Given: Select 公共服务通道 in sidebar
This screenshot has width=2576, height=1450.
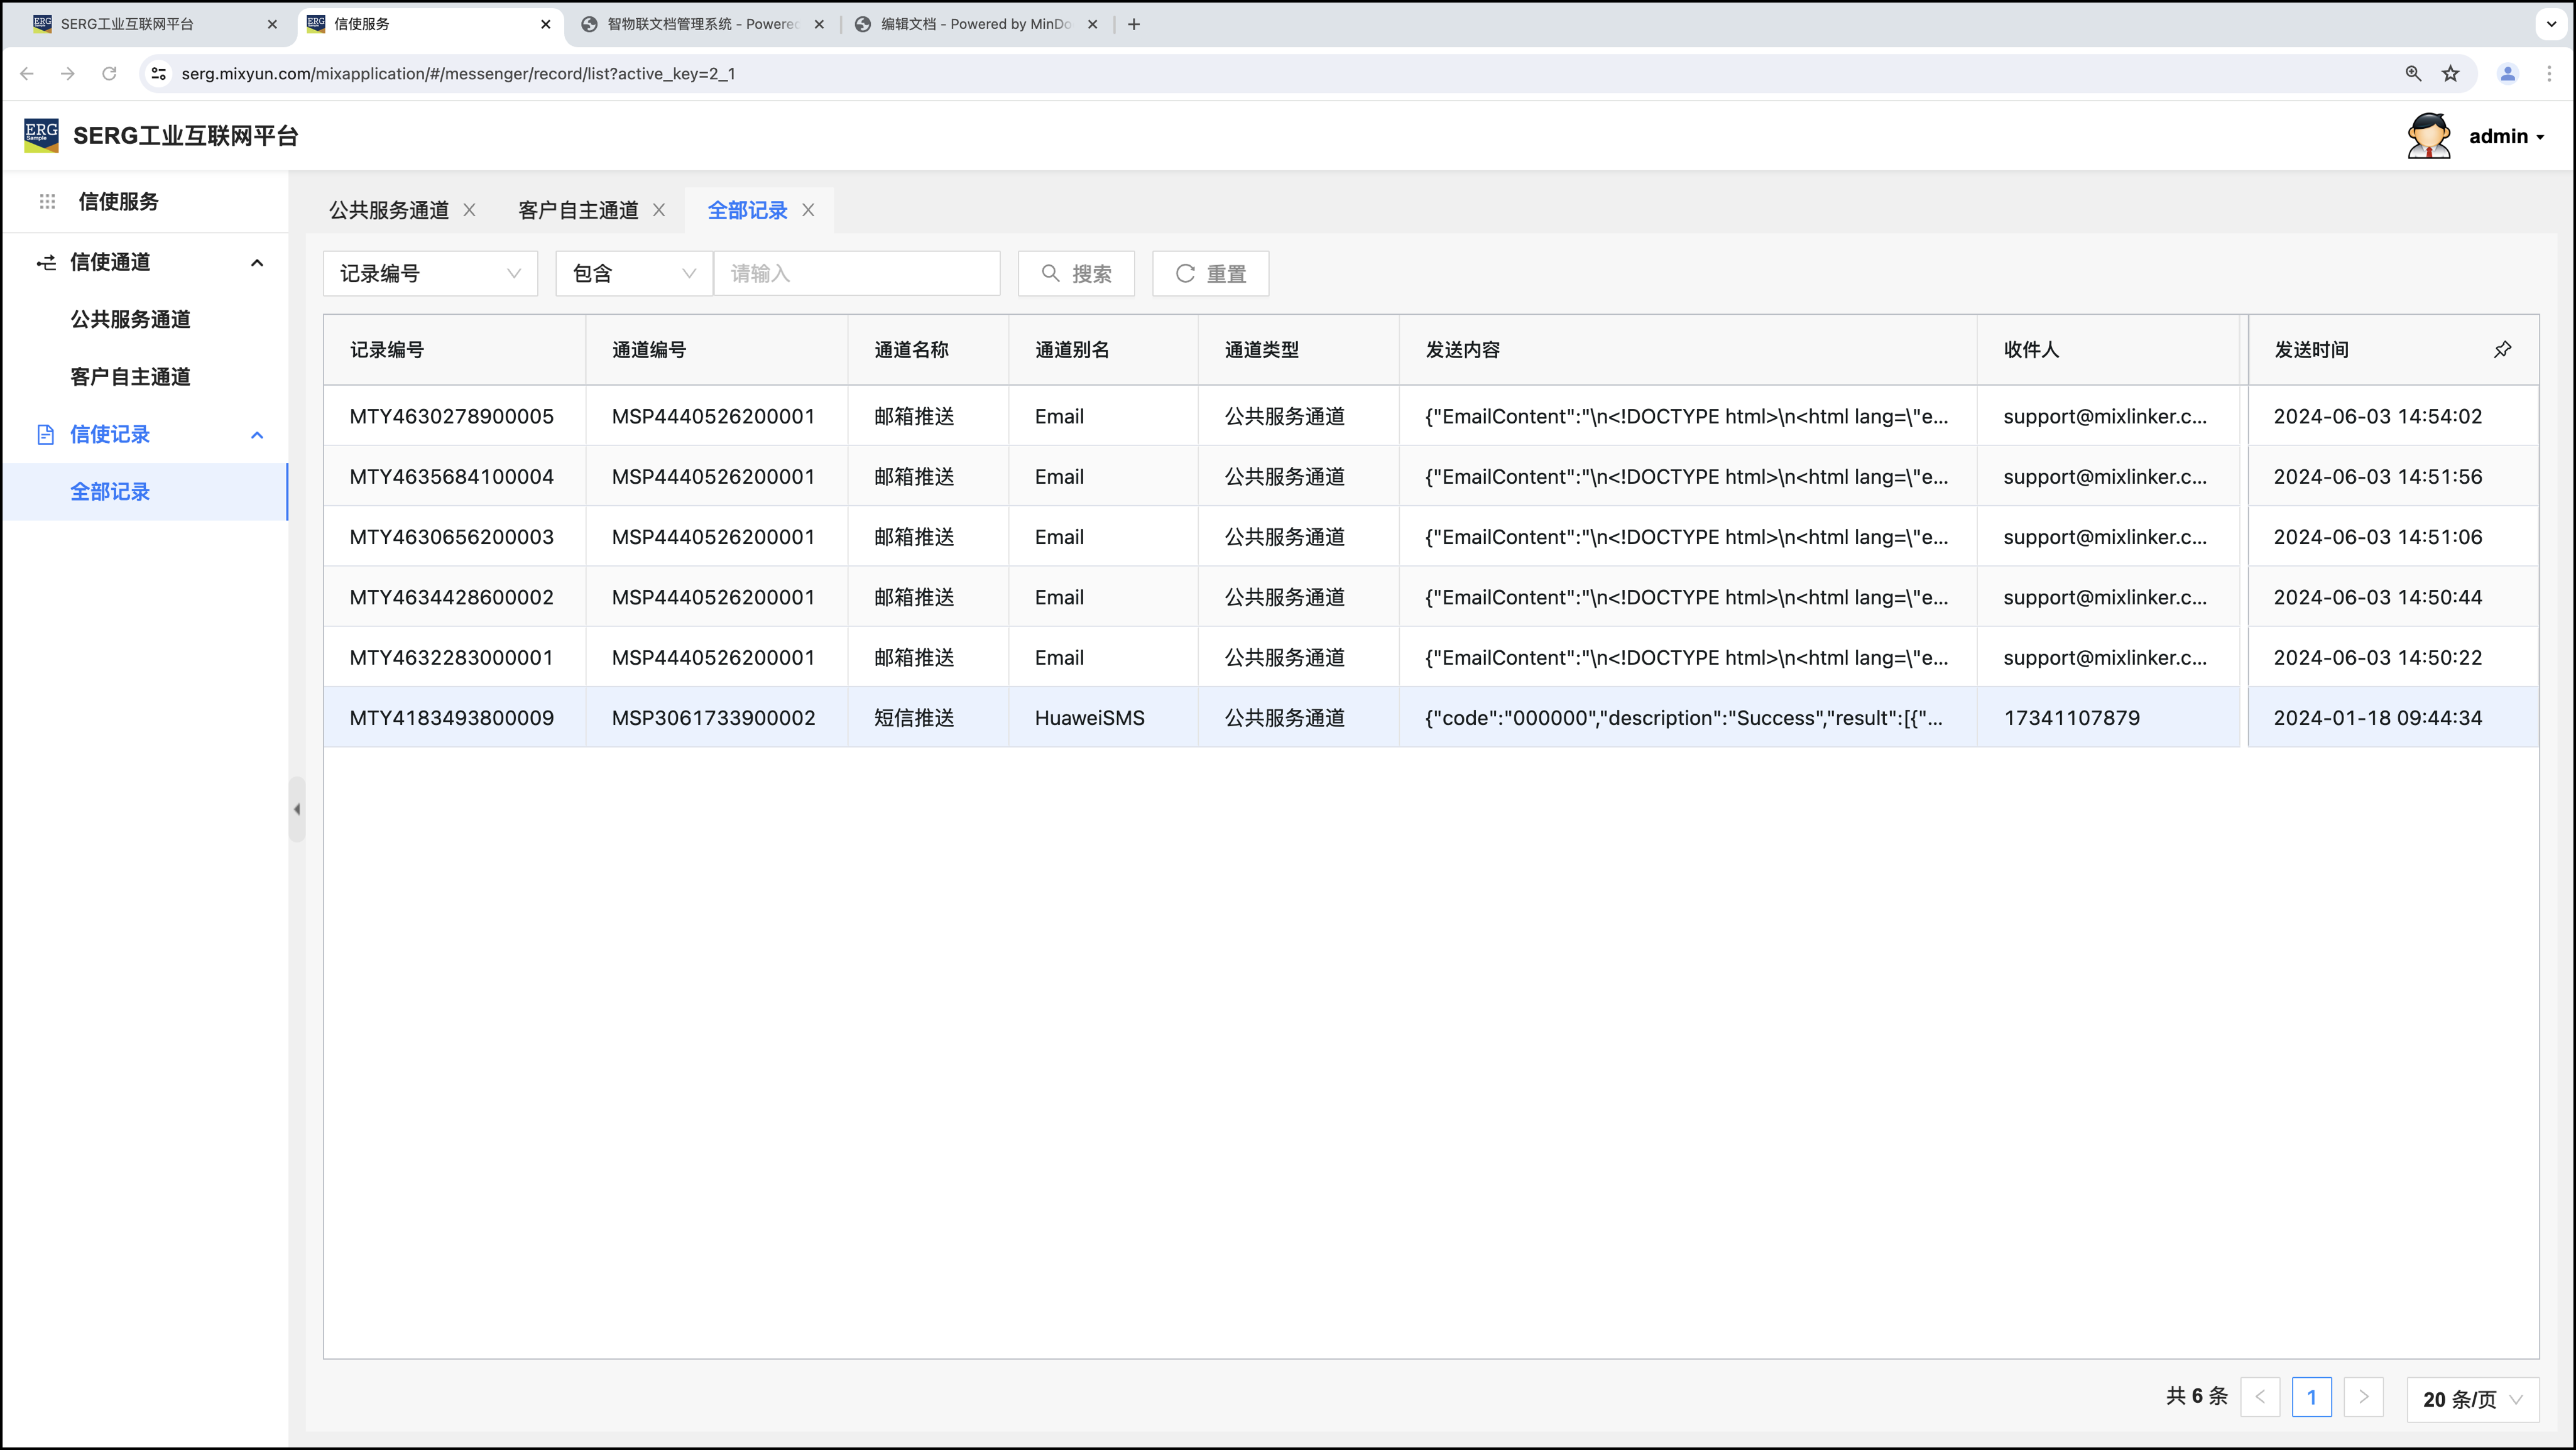Looking at the screenshot, I should point(130,319).
